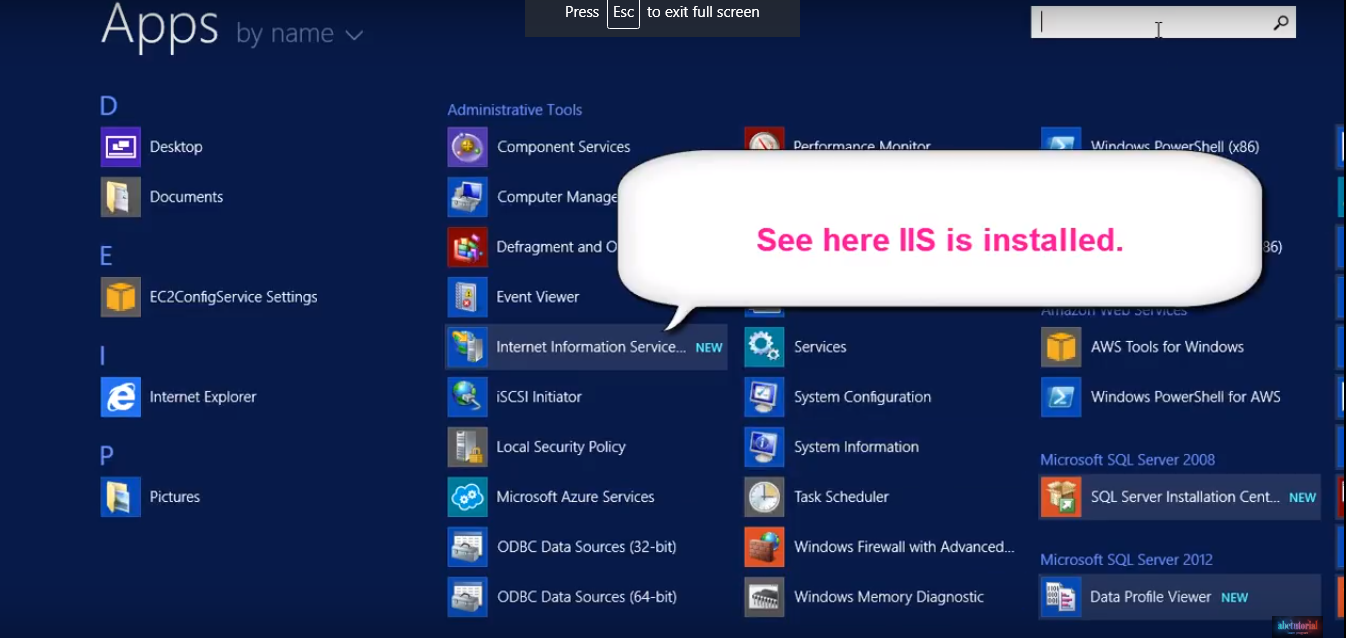Jump to letter P section heading

click(107, 456)
